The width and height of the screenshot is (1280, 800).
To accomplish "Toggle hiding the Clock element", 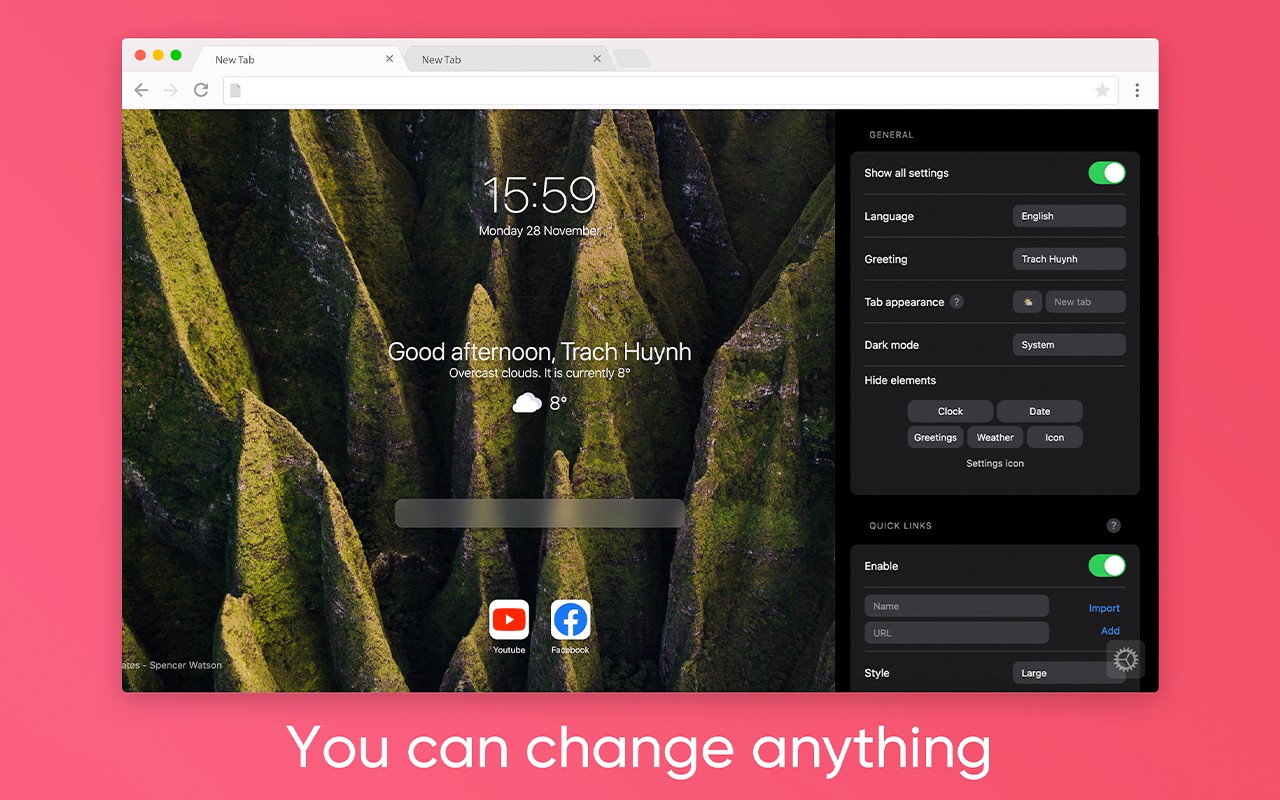I will pos(950,411).
